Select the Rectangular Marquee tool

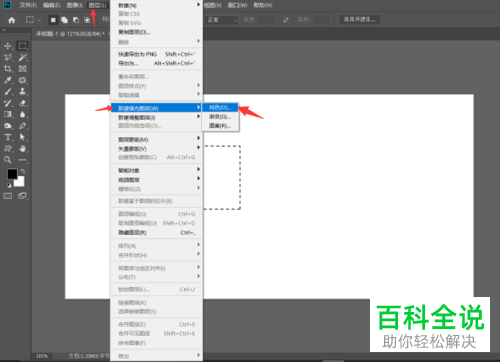[22, 46]
